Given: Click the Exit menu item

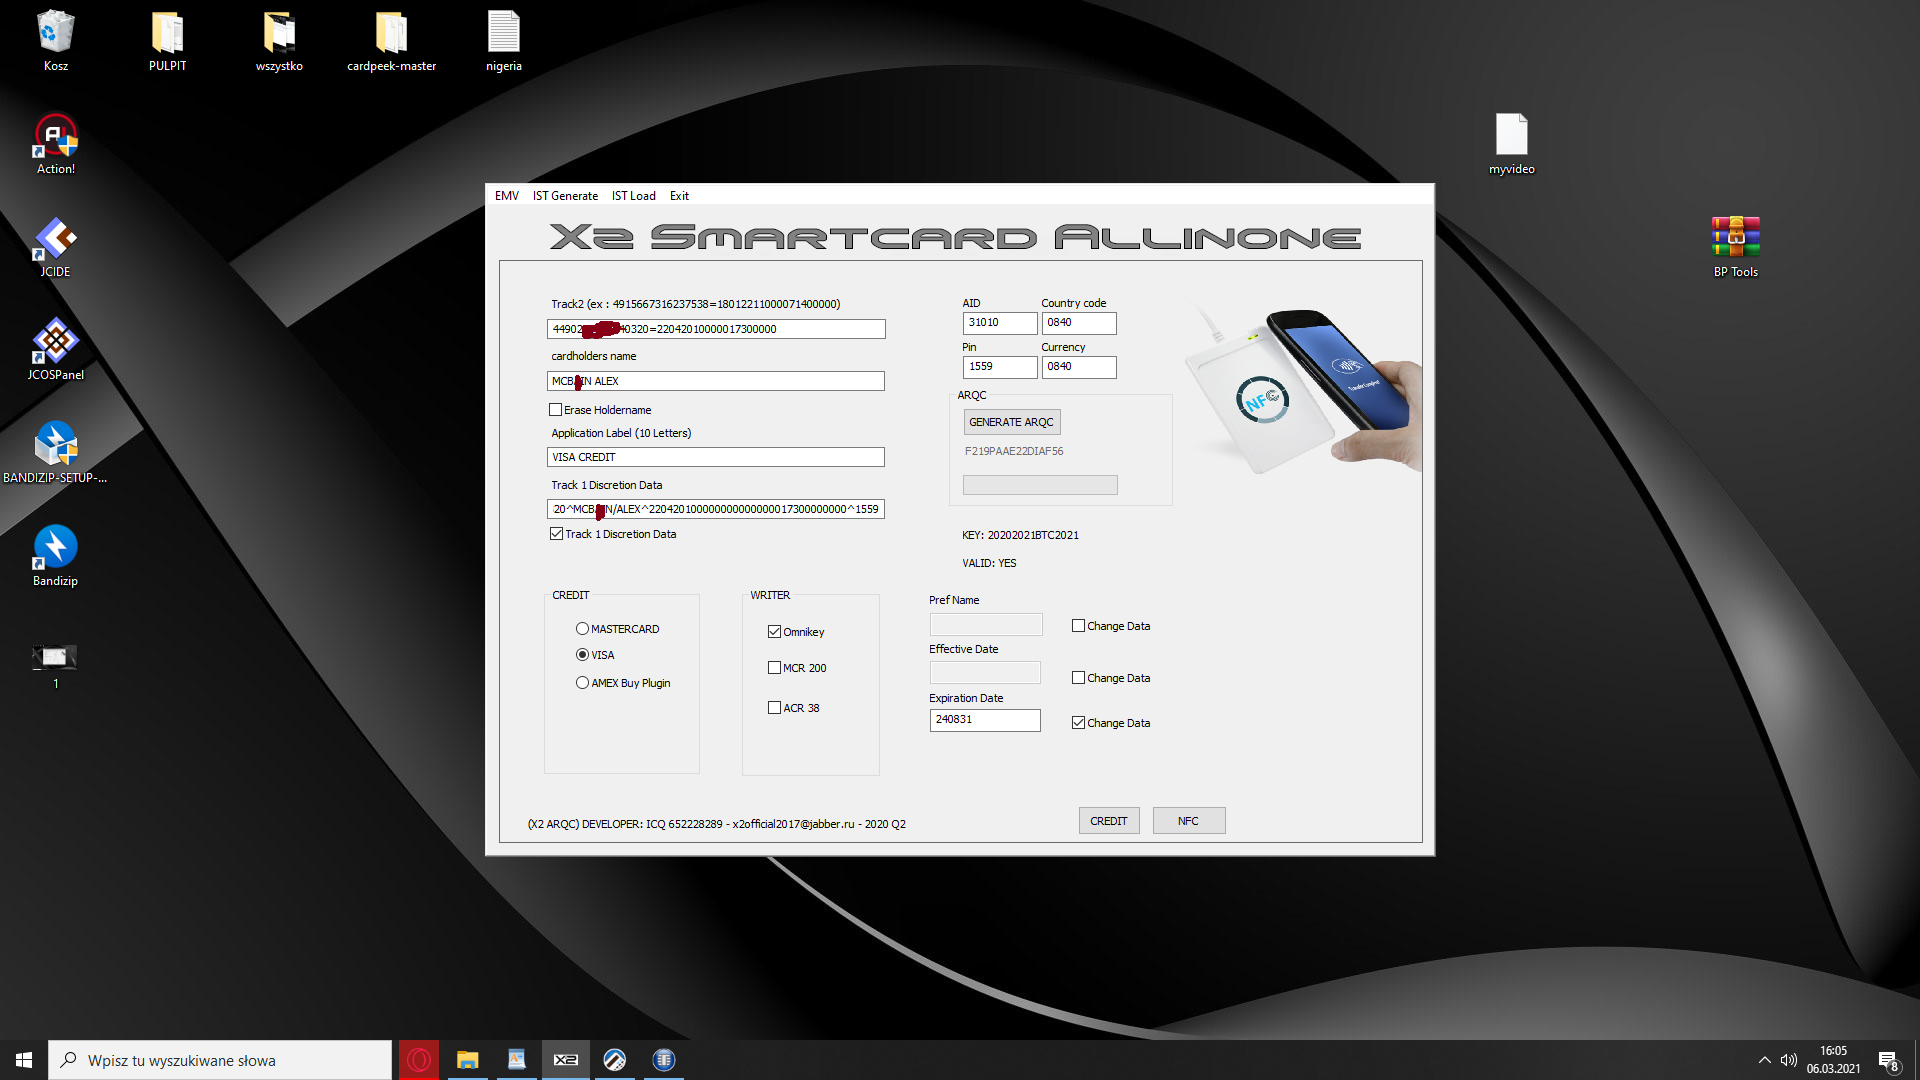Looking at the screenshot, I should tap(679, 196).
